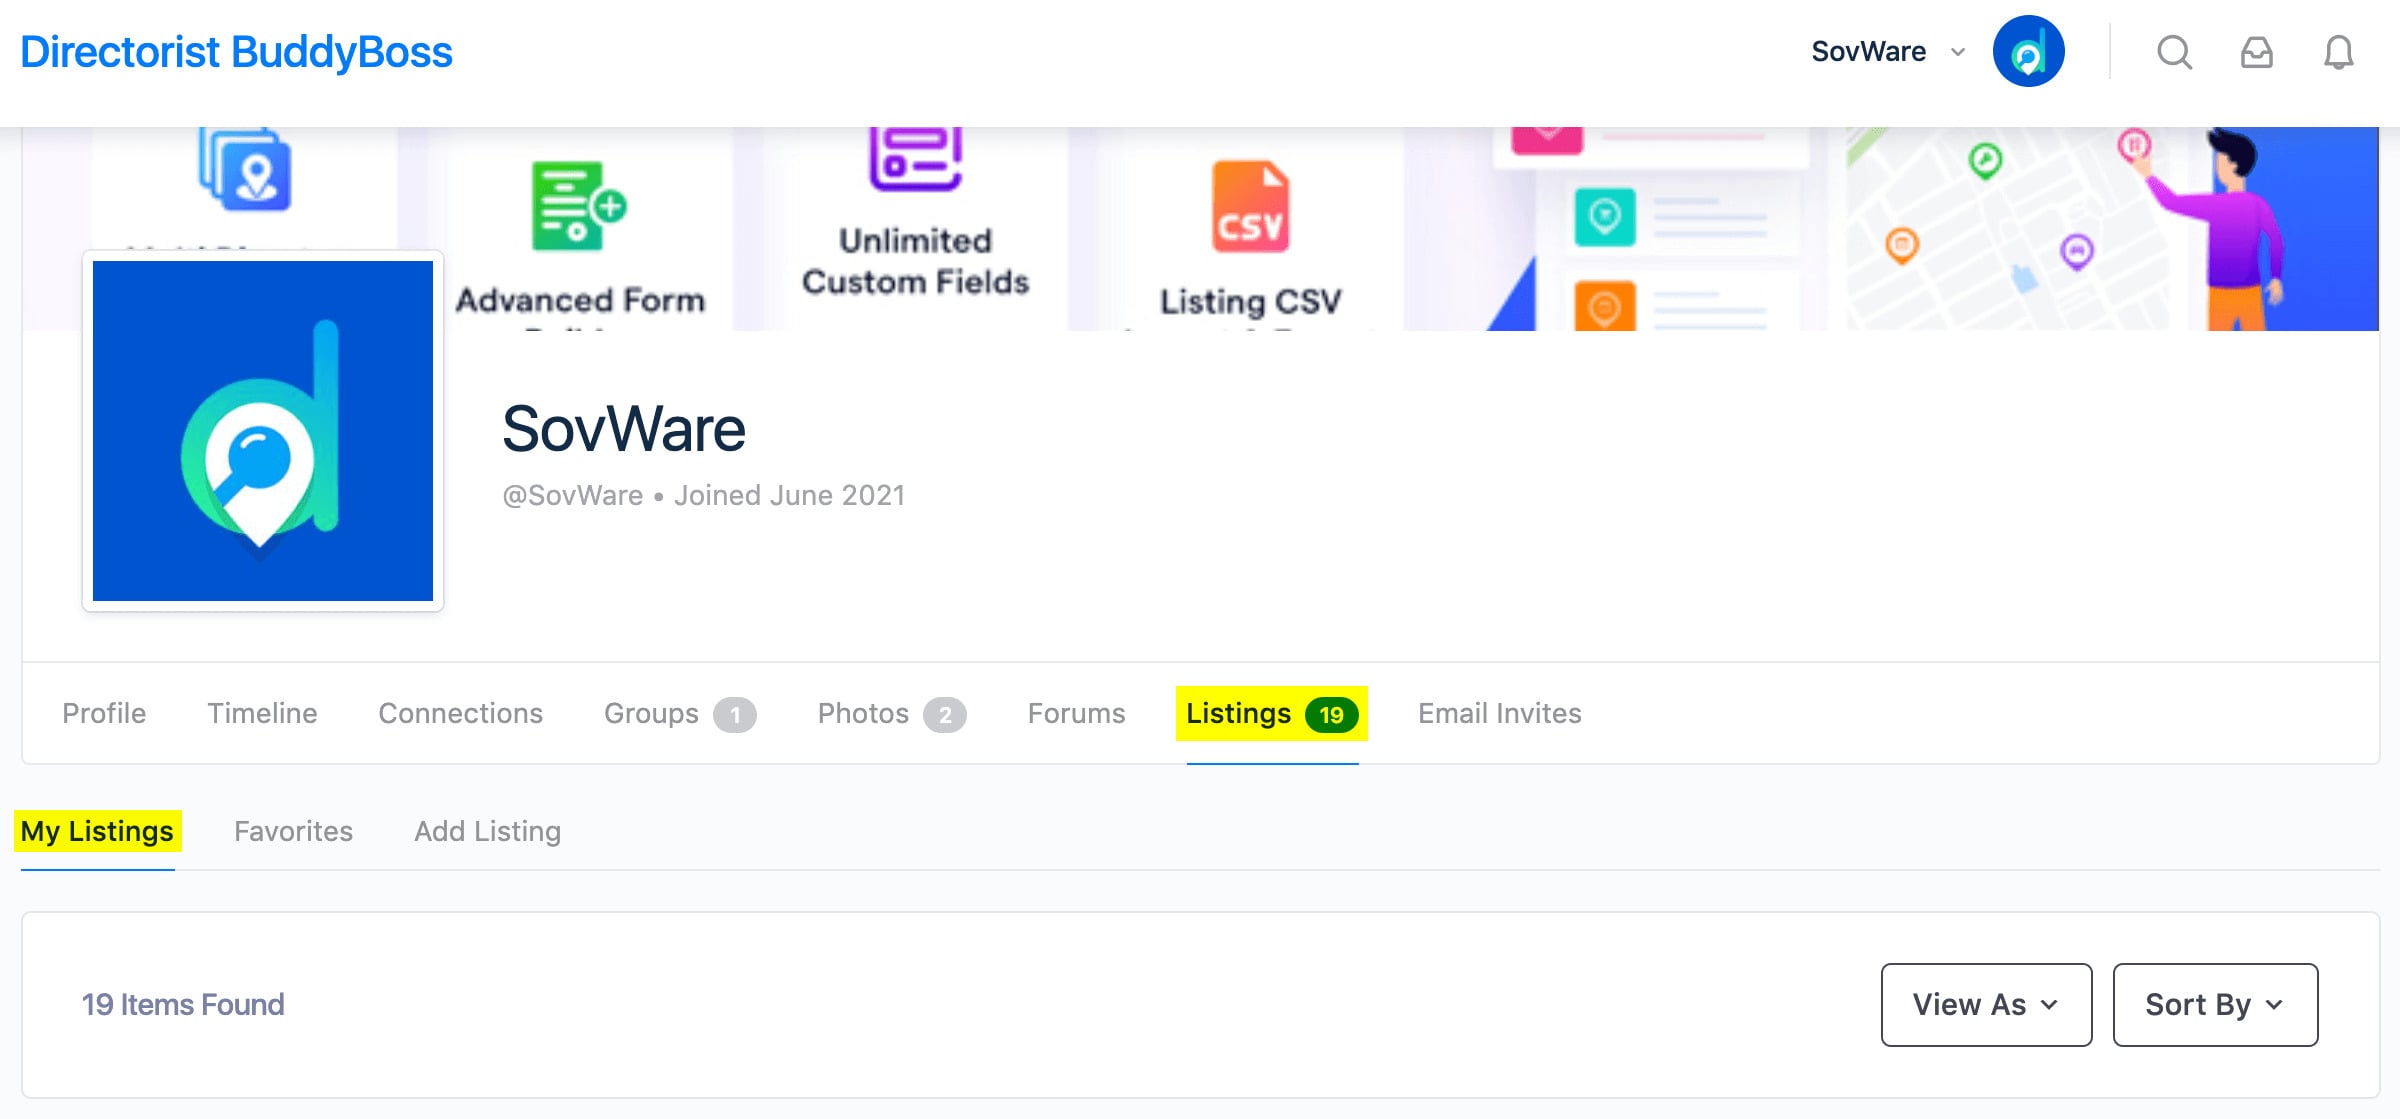Expand the SovWare user menu chevron
Image resolution: width=2400 pixels, height=1119 pixels.
[1958, 52]
